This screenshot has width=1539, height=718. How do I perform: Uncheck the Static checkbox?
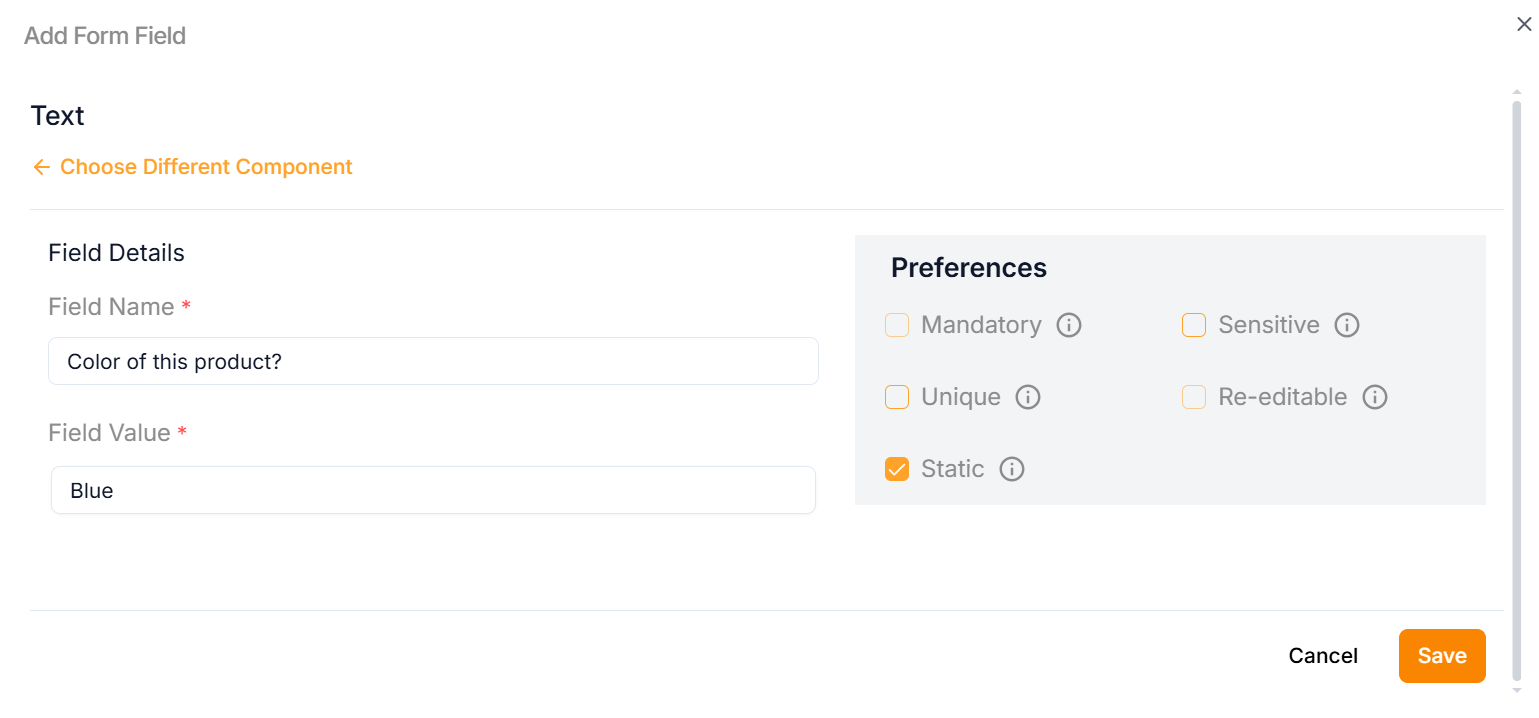point(897,469)
